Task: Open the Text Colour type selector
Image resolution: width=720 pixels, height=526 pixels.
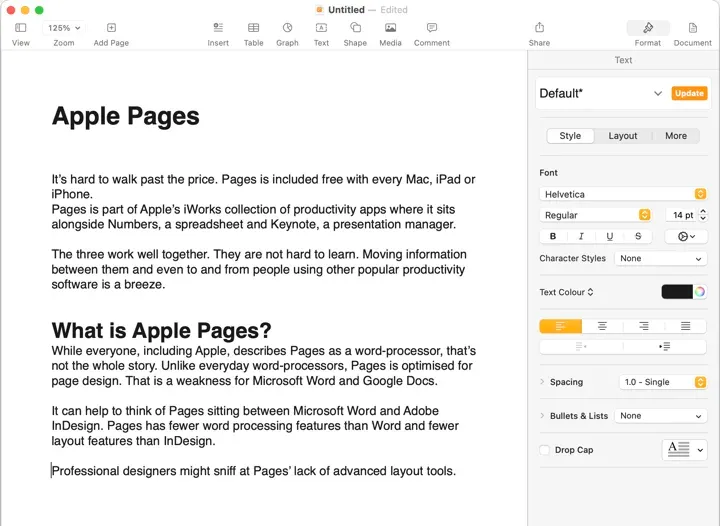Action: tap(567, 292)
